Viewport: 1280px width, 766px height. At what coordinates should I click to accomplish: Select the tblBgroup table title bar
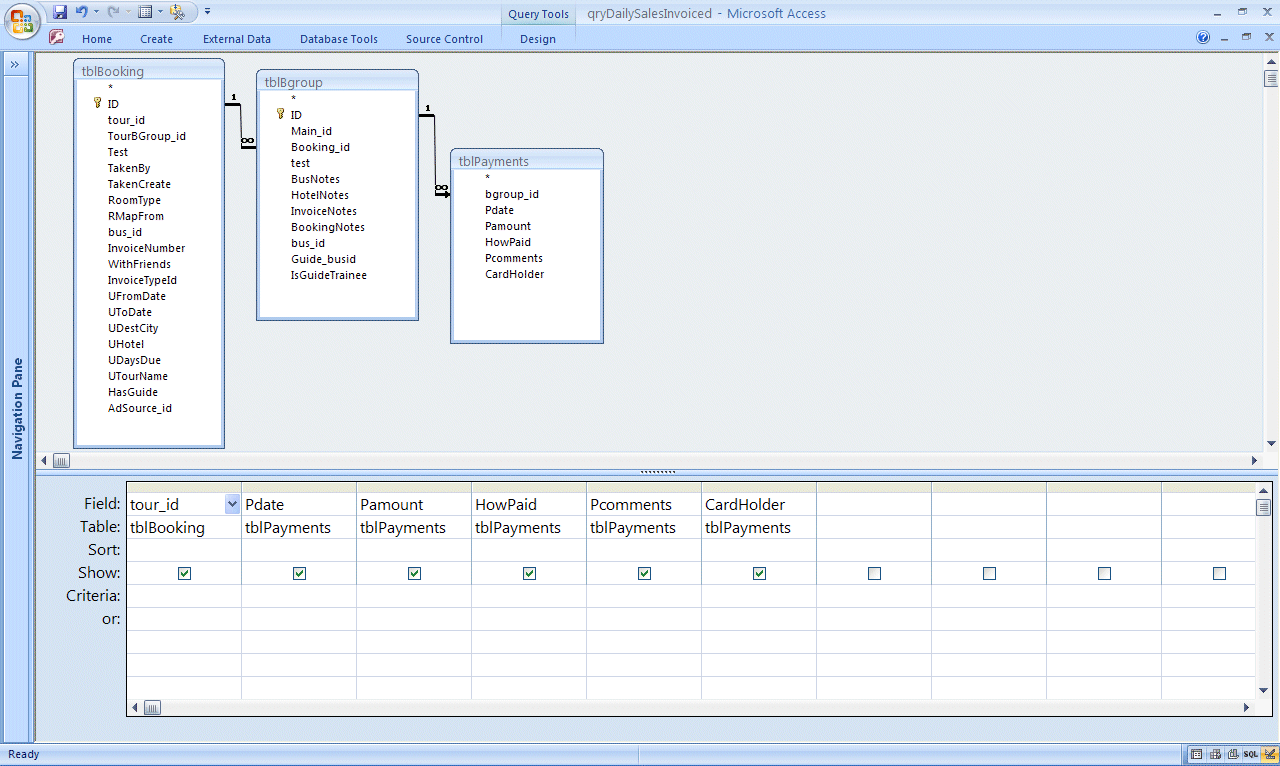pyautogui.click(x=337, y=82)
